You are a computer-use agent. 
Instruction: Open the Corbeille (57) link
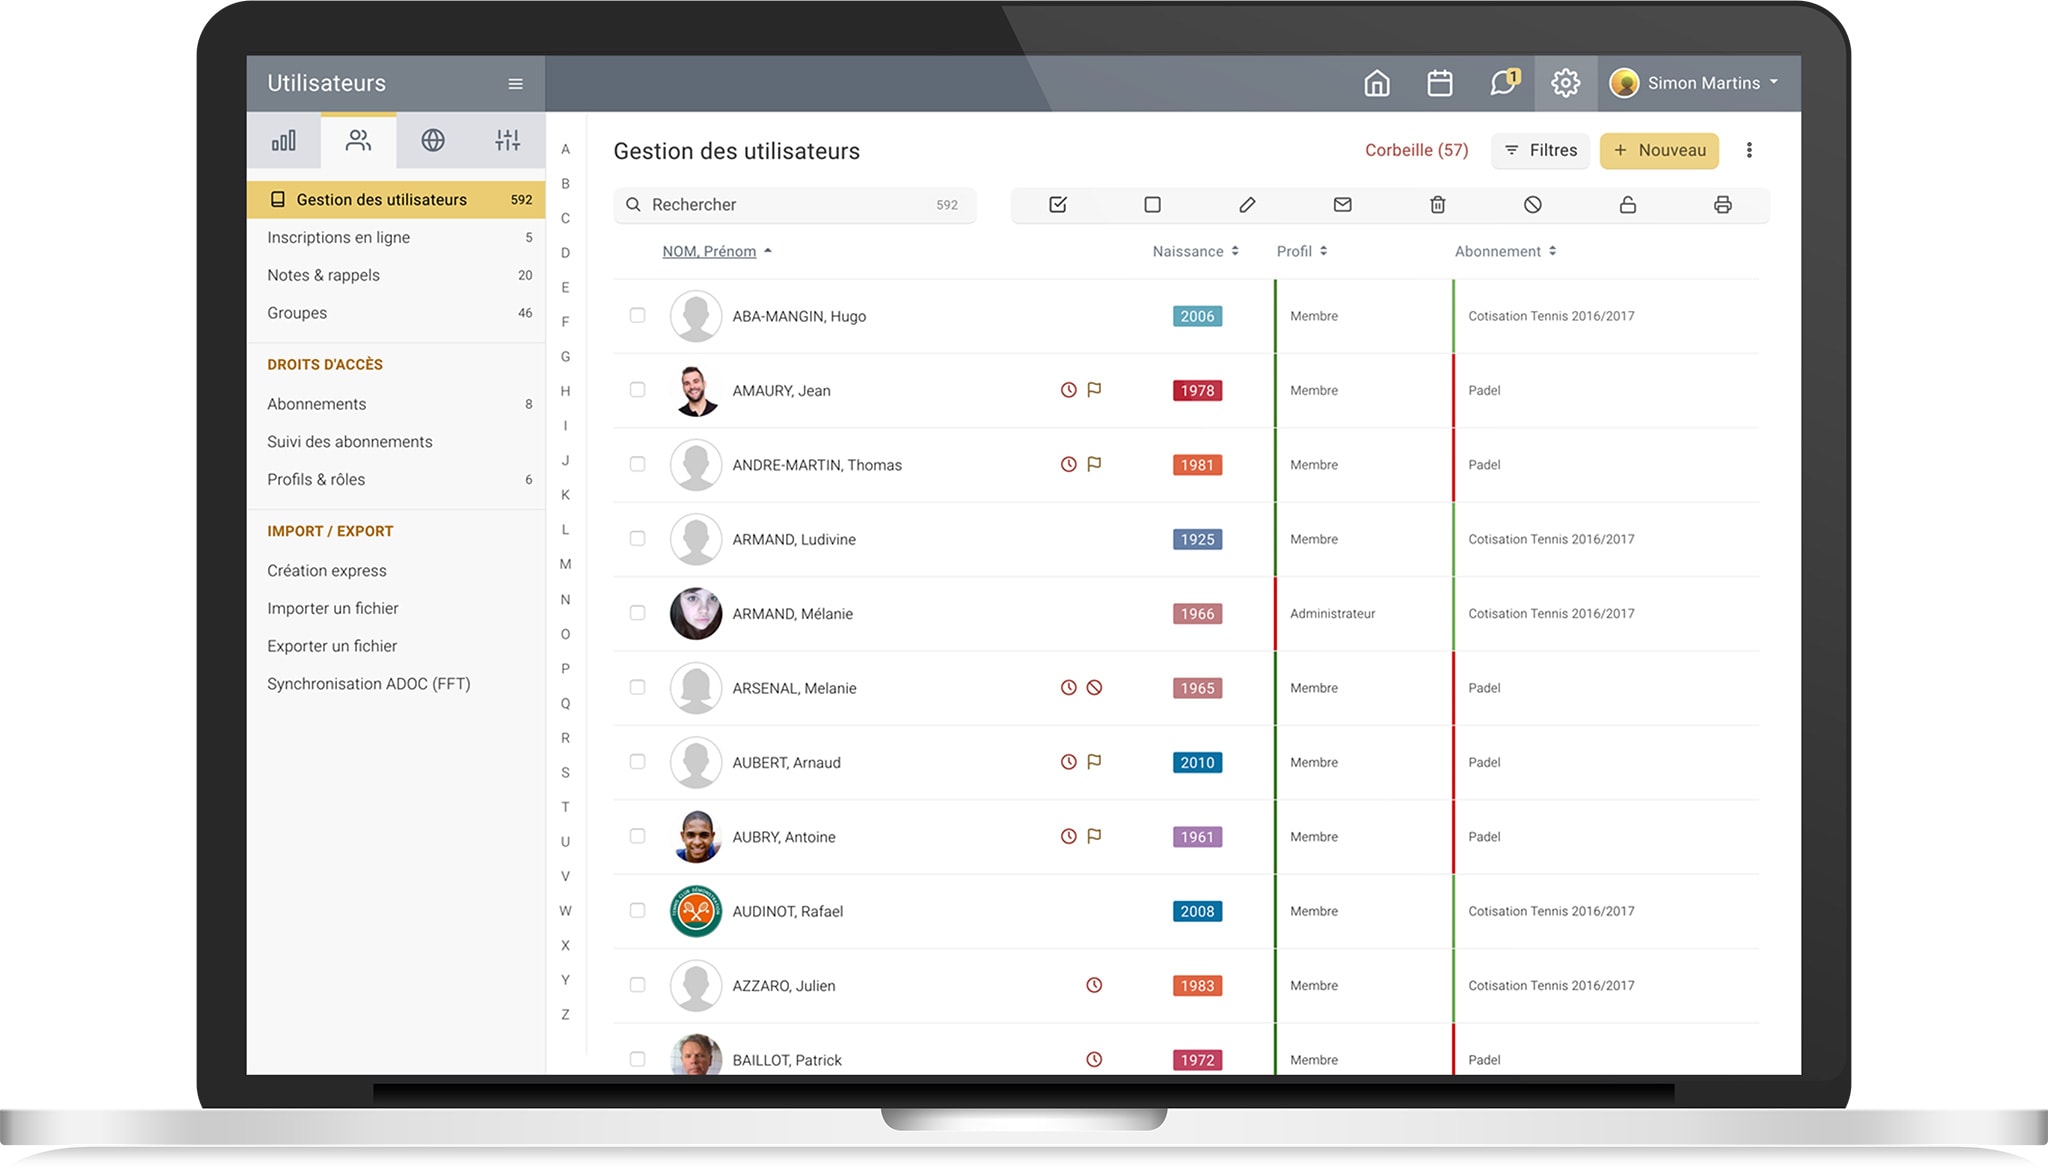[1416, 151]
